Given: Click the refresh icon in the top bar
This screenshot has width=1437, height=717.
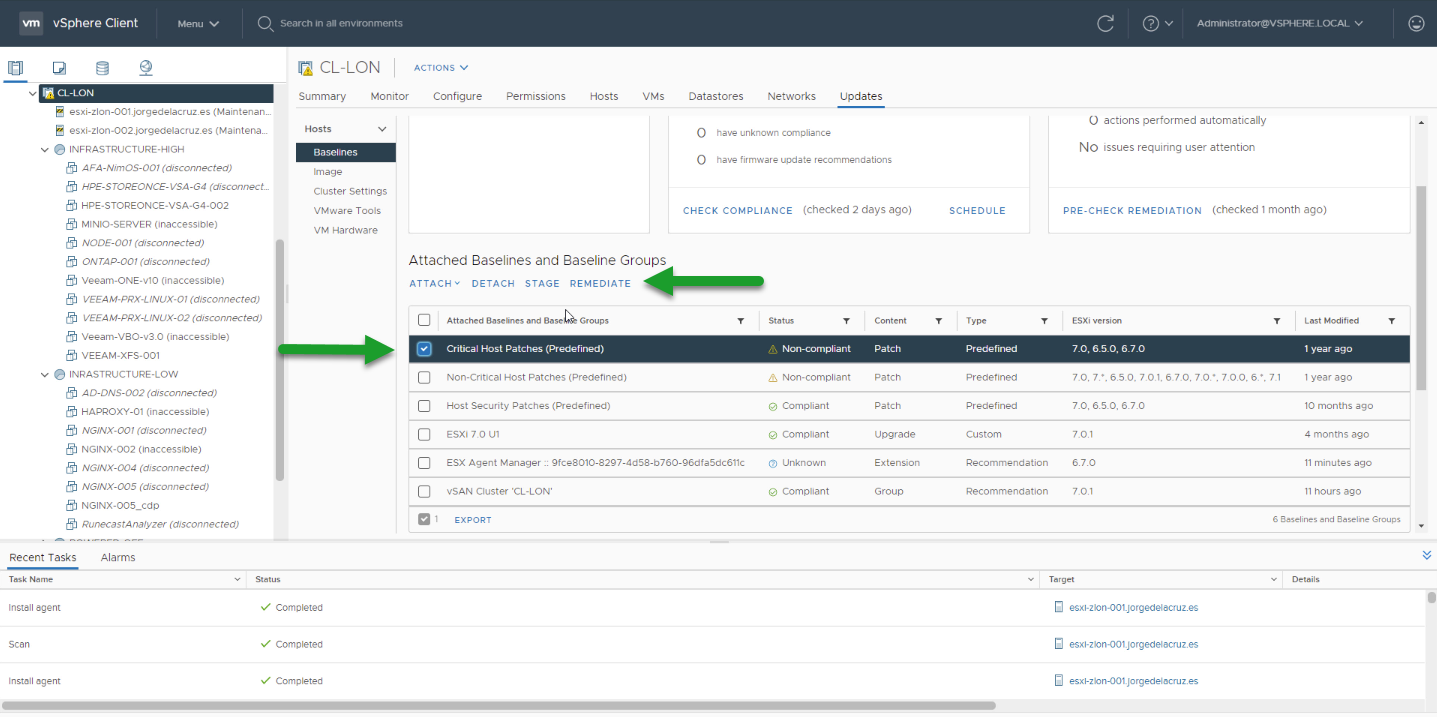Looking at the screenshot, I should (x=1105, y=23).
